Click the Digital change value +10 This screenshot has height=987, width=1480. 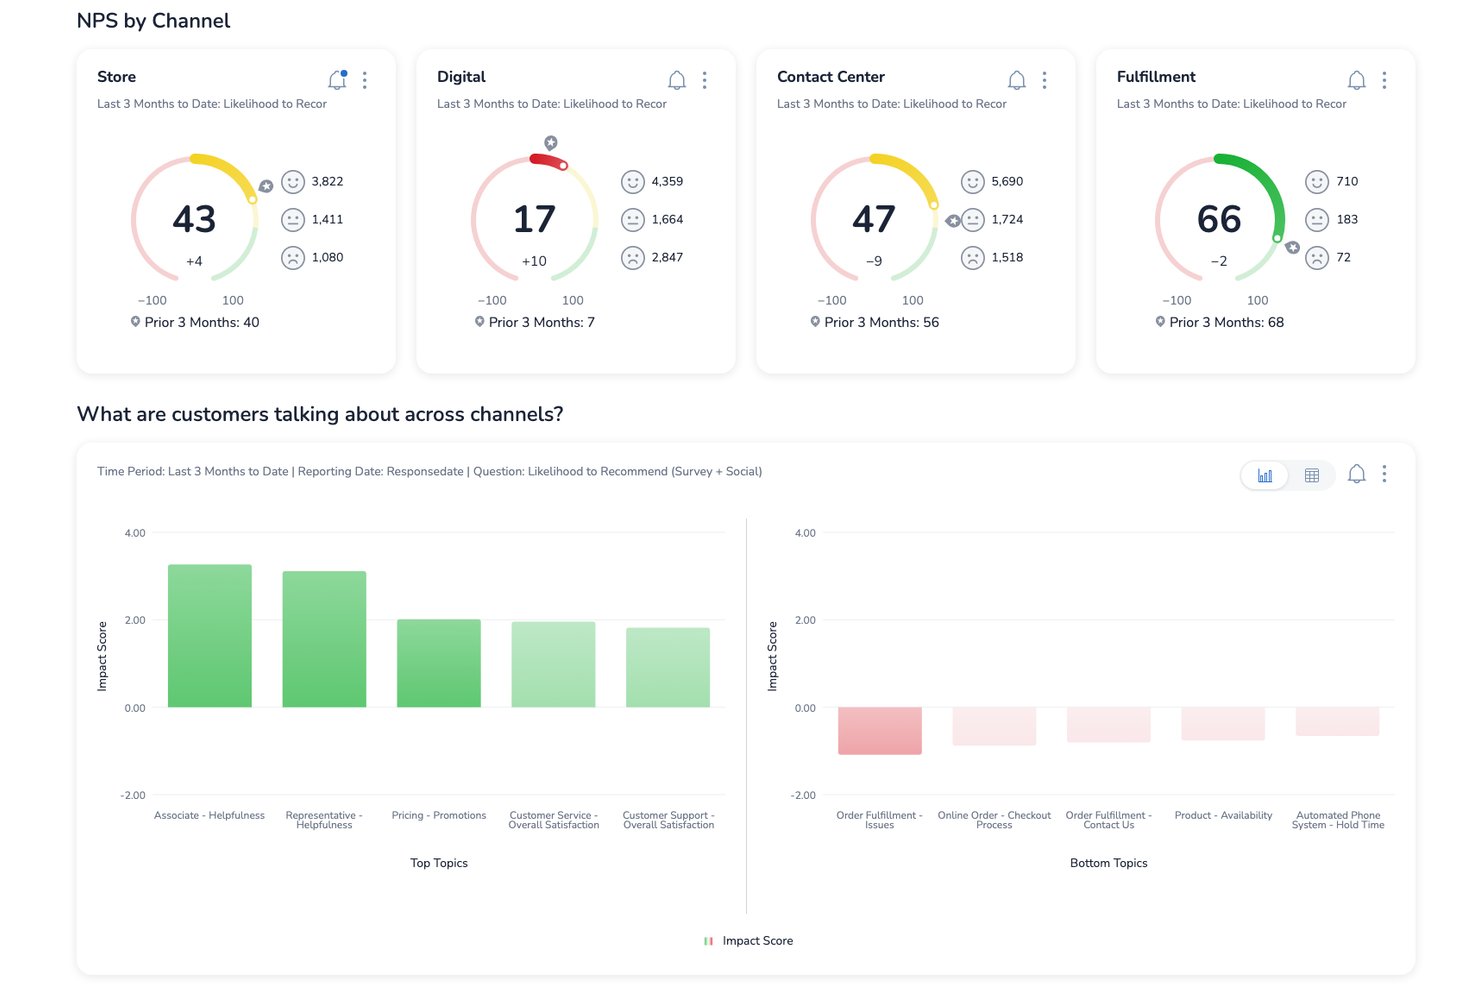tap(534, 261)
